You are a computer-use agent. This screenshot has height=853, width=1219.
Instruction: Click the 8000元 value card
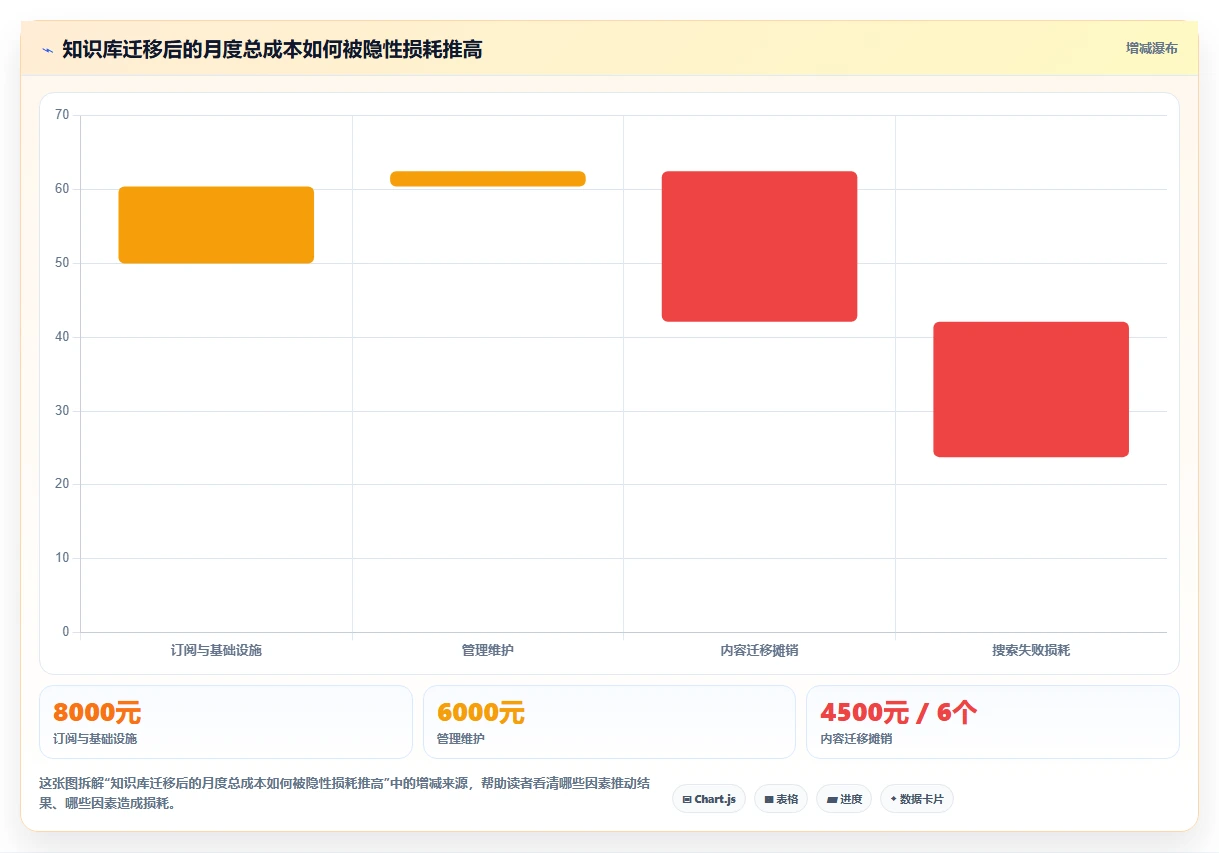coord(226,722)
